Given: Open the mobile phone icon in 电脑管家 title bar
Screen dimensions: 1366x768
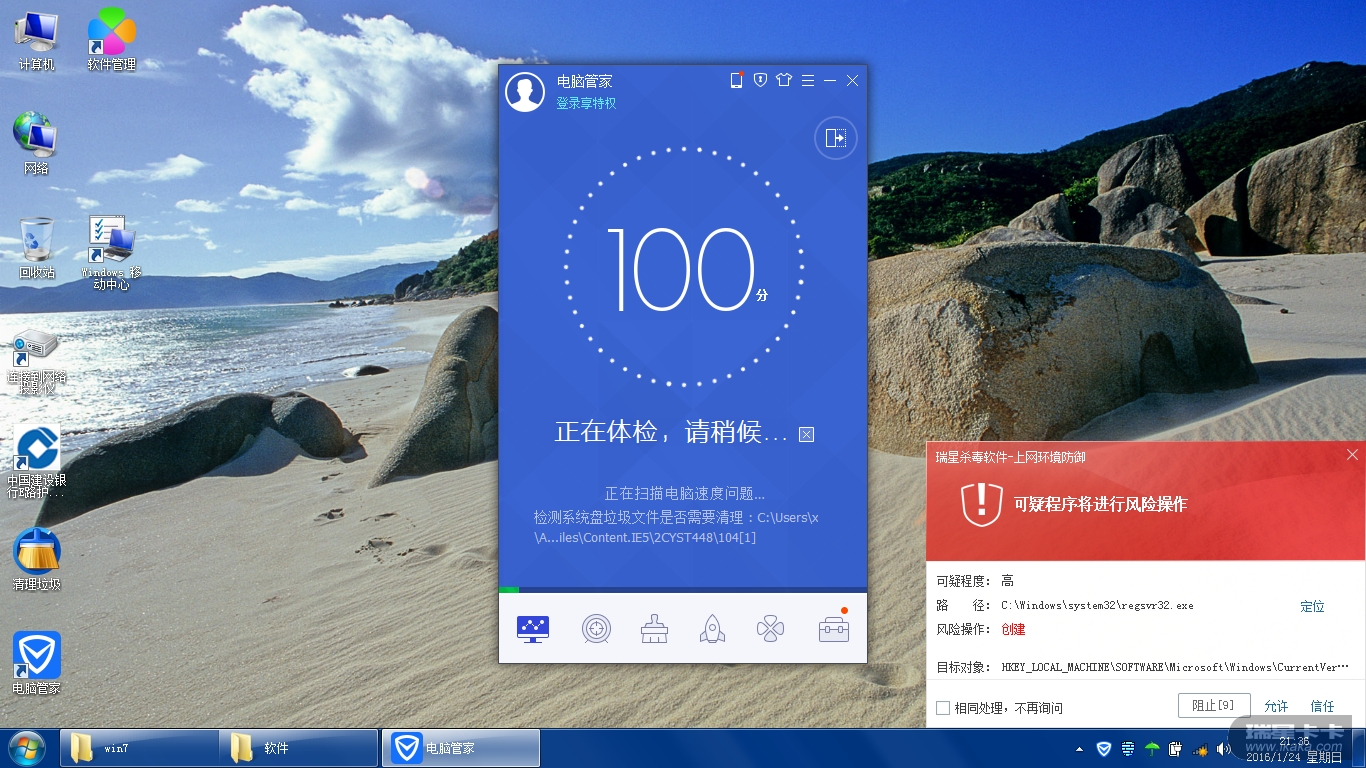Looking at the screenshot, I should coord(737,80).
